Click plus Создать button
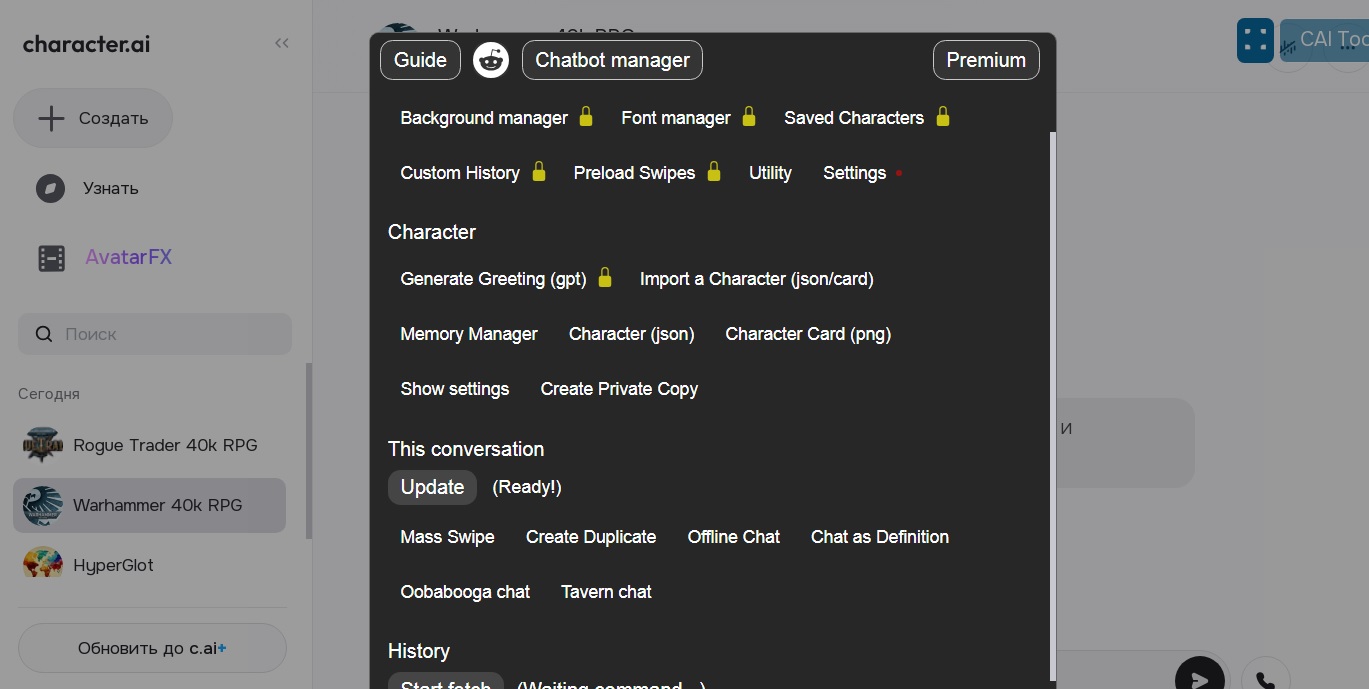 point(93,118)
